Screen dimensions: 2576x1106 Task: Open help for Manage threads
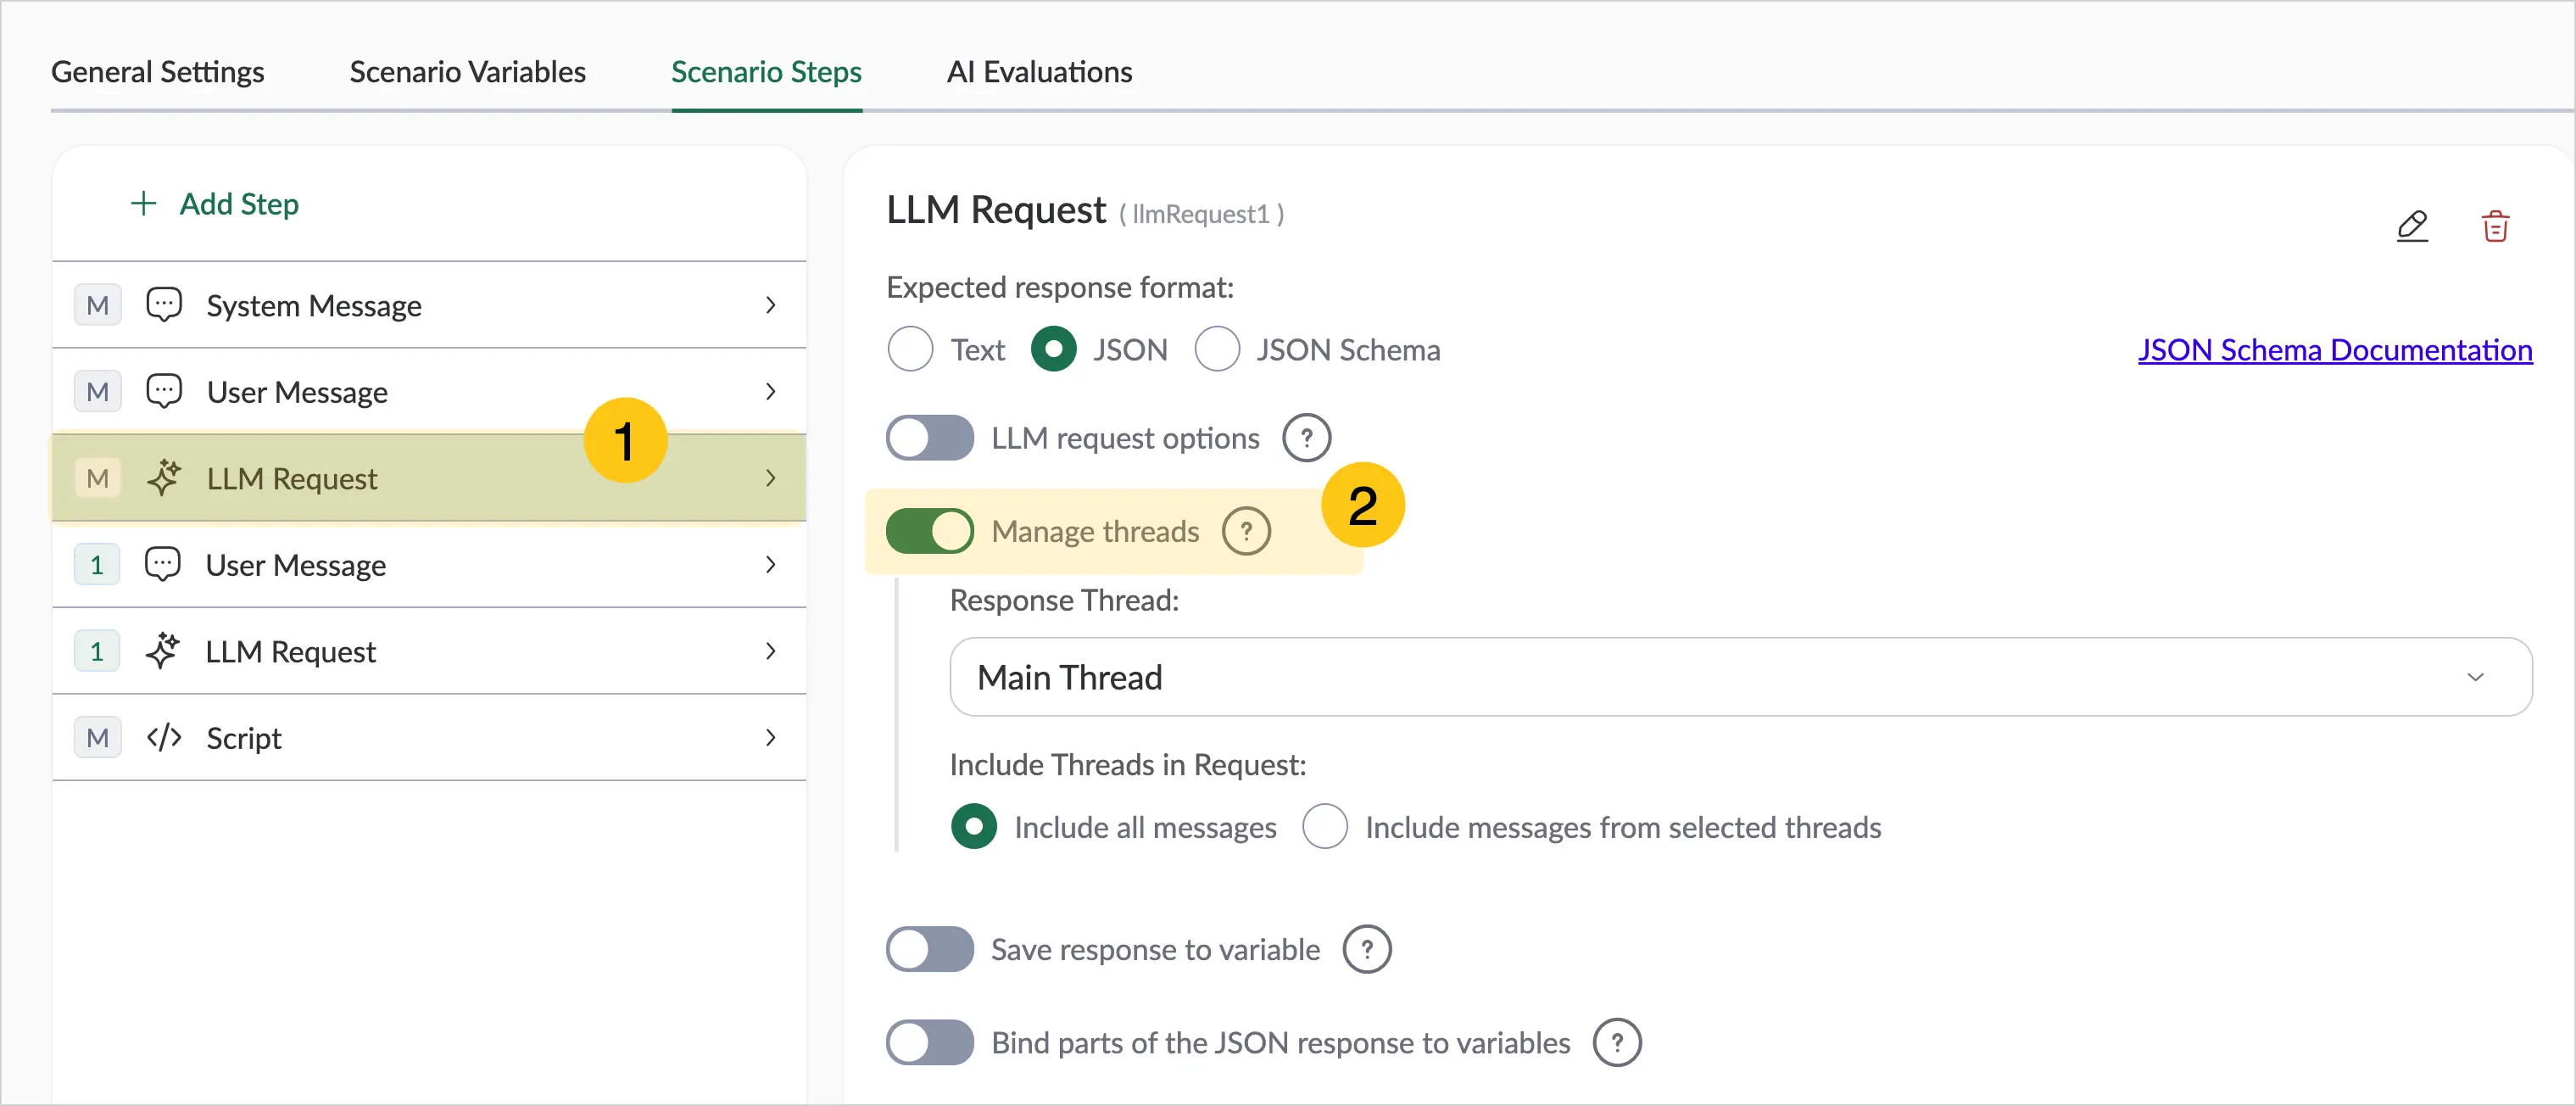pyautogui.click(x=1246, y=531)
